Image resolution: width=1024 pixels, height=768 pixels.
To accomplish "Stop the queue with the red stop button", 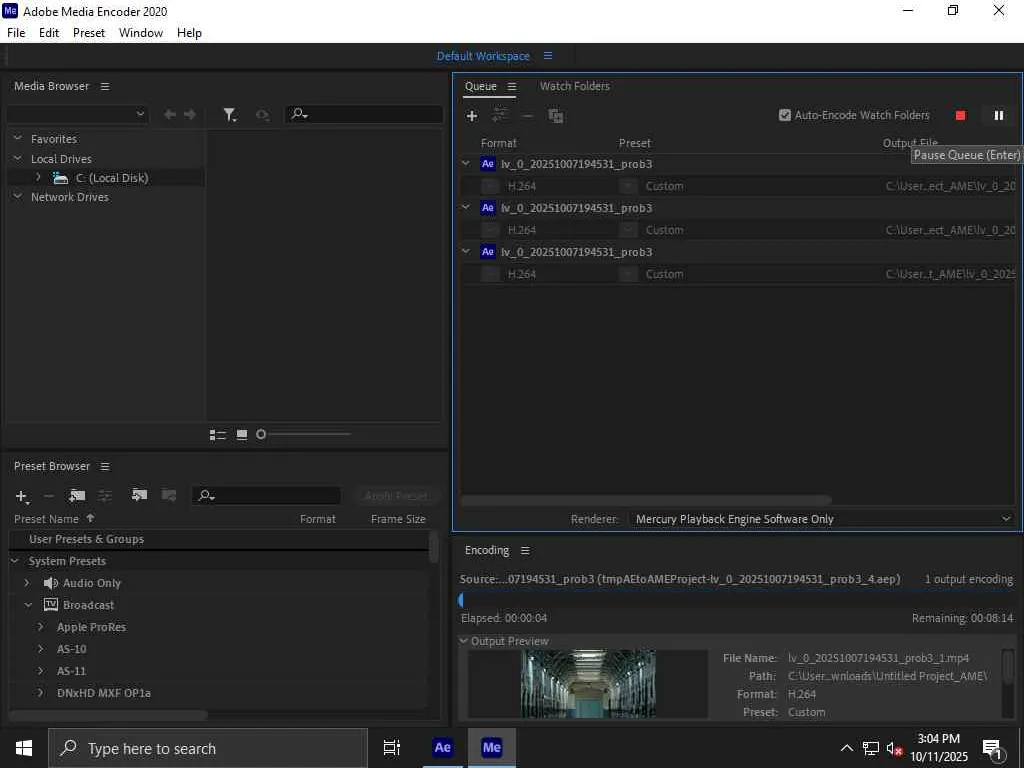I will (960, 116).
